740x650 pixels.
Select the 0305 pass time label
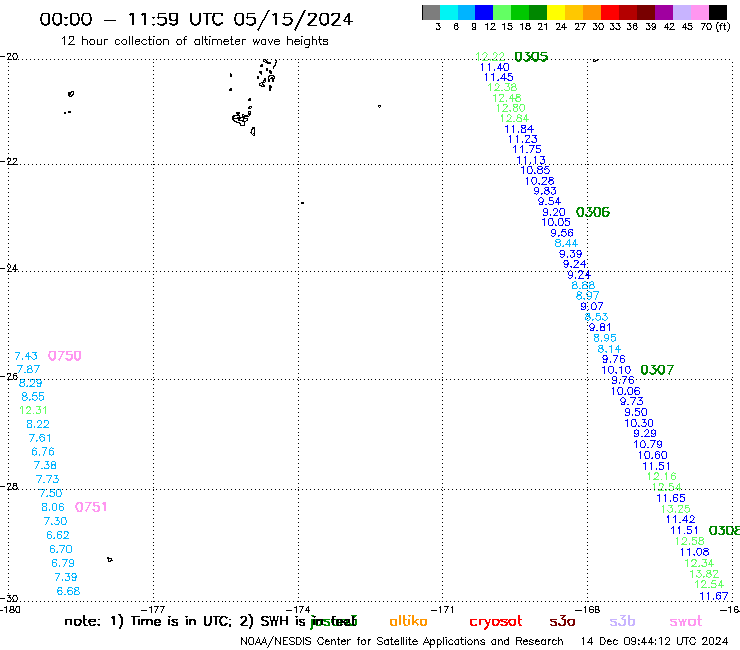[531, 57]
